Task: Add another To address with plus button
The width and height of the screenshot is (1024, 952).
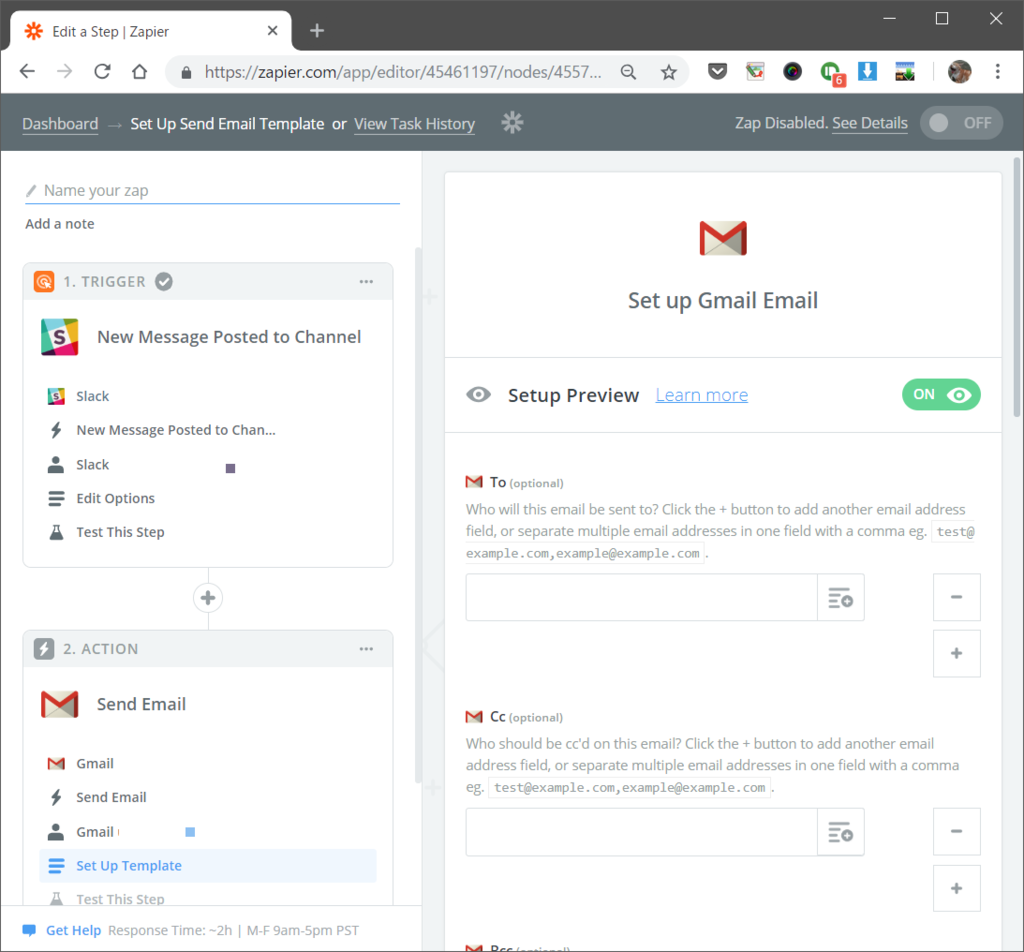Action: (956, 653)
